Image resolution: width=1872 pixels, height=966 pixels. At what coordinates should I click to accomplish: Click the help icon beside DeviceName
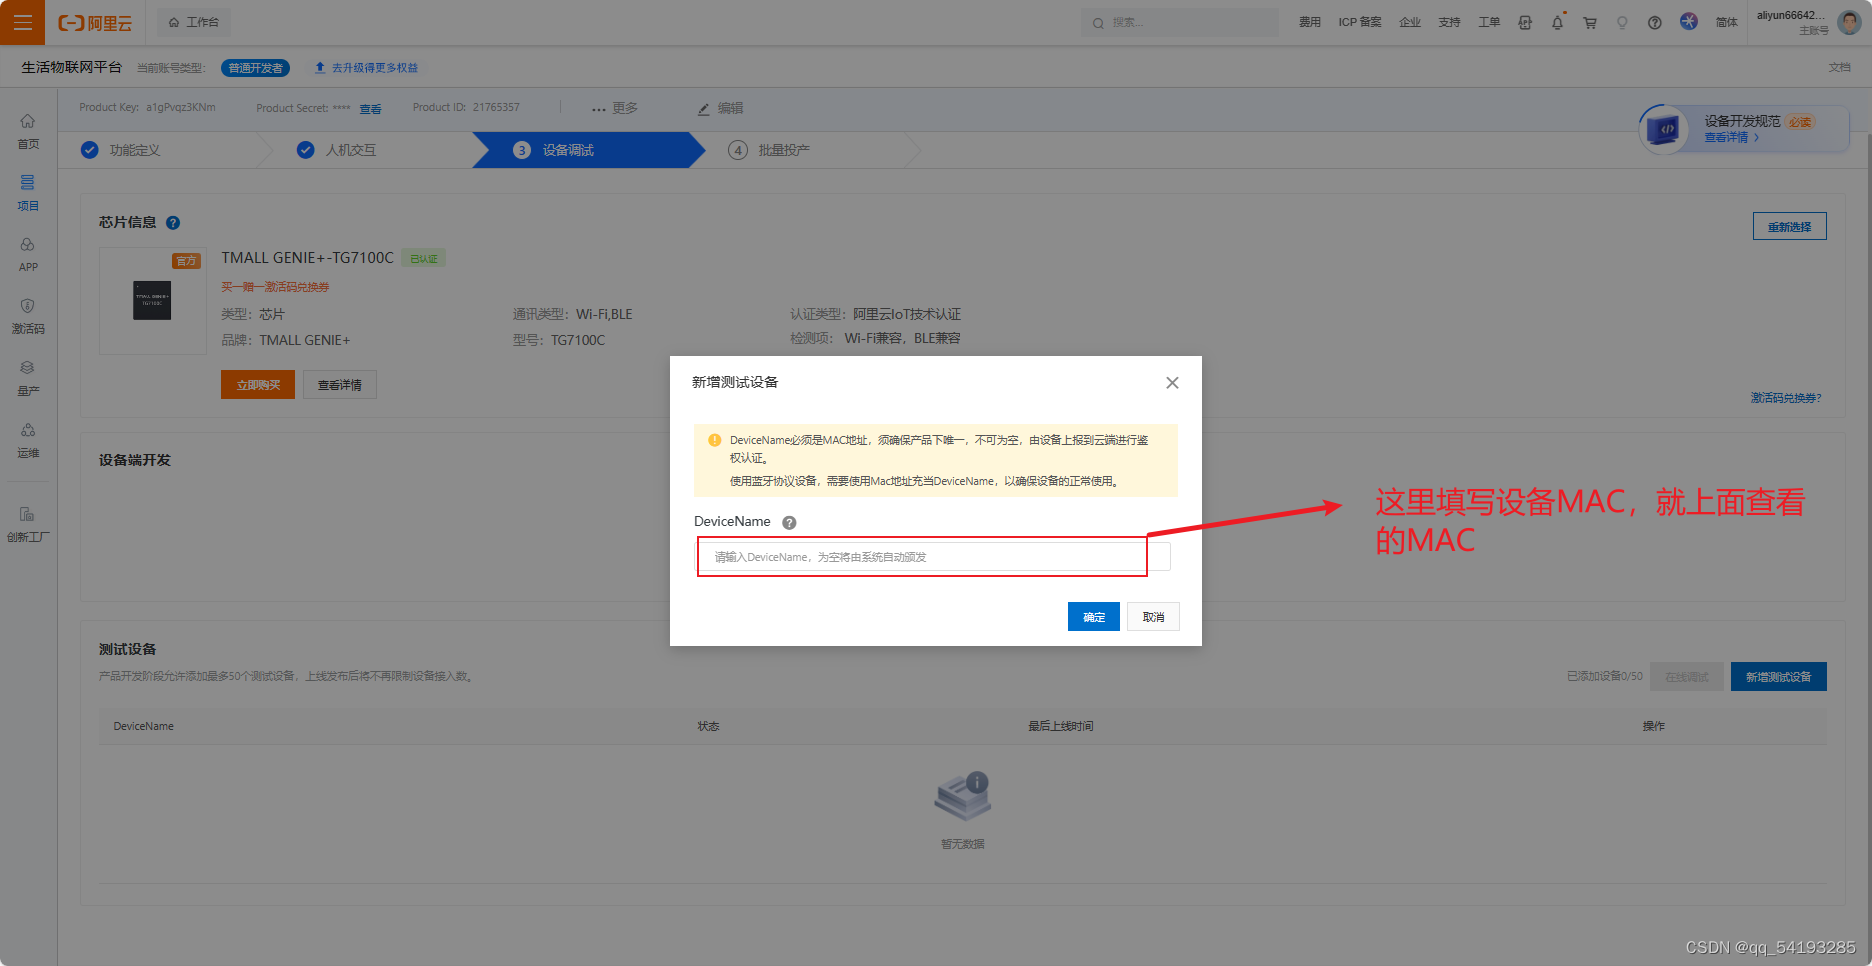789,523
